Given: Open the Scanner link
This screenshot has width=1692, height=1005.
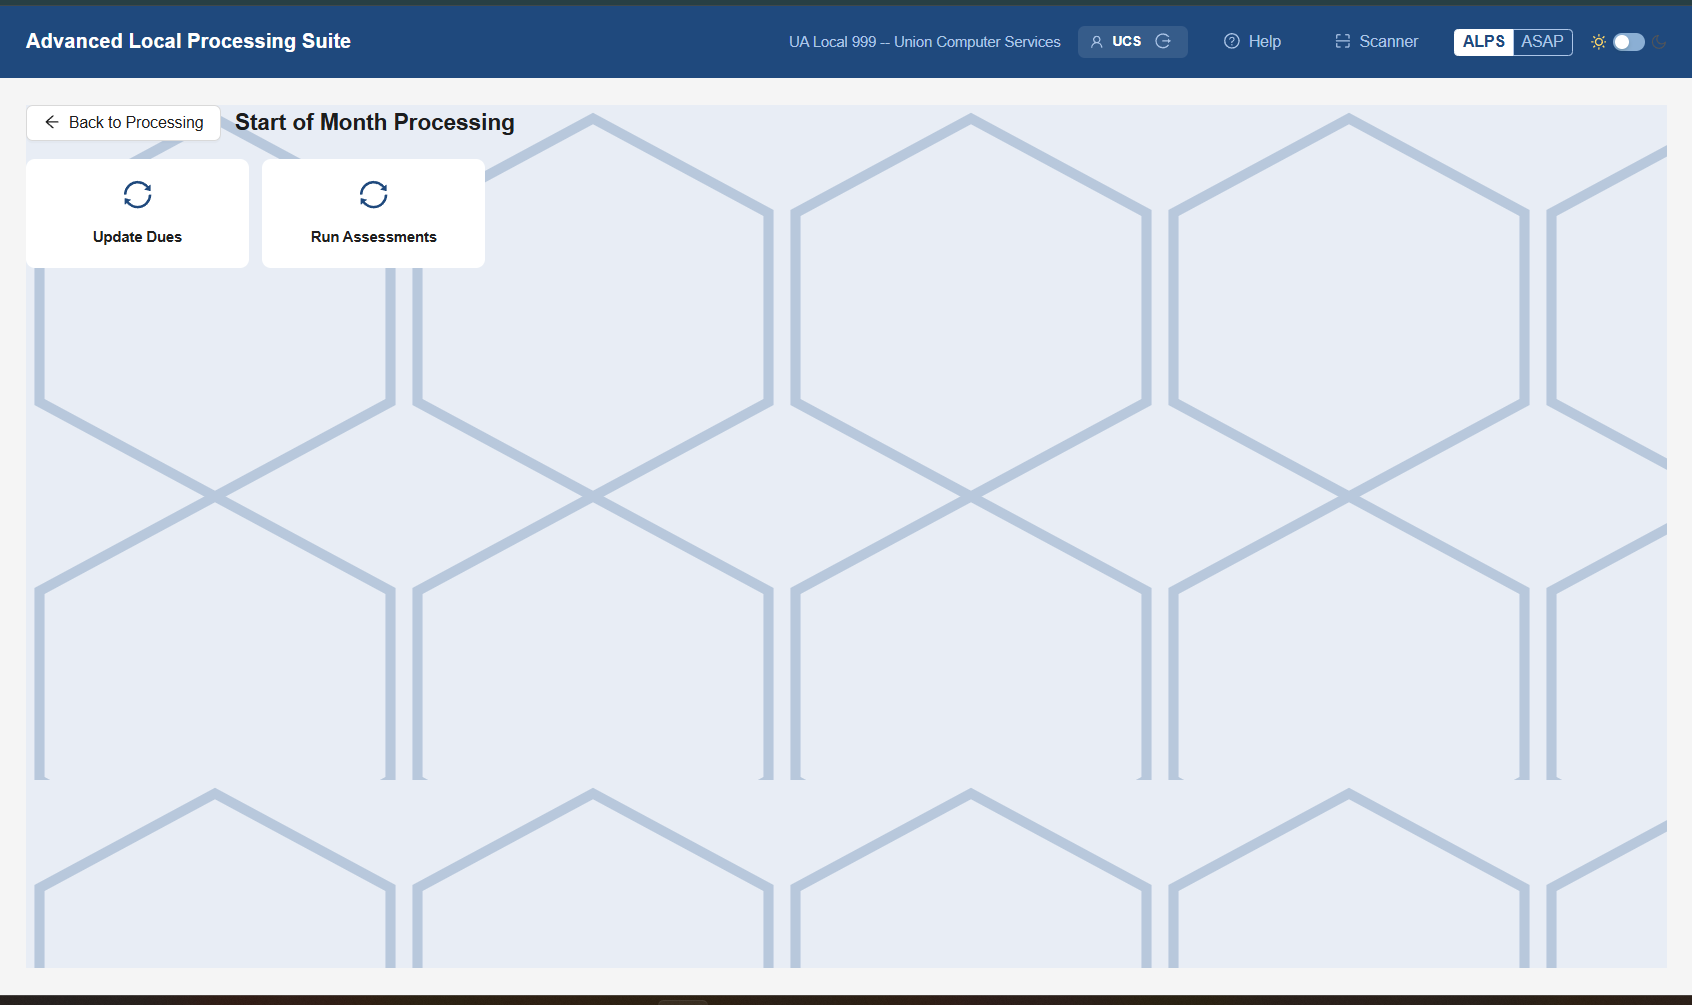Looking at the screenshot, I should [1376, 42].
